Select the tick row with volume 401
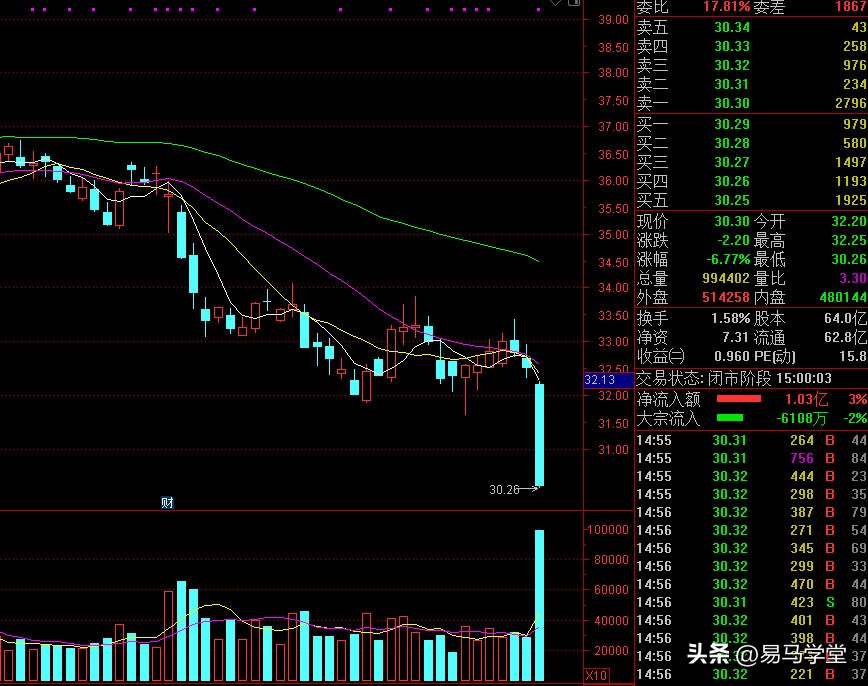The image size is (868, 686). (x=751, y=620)
